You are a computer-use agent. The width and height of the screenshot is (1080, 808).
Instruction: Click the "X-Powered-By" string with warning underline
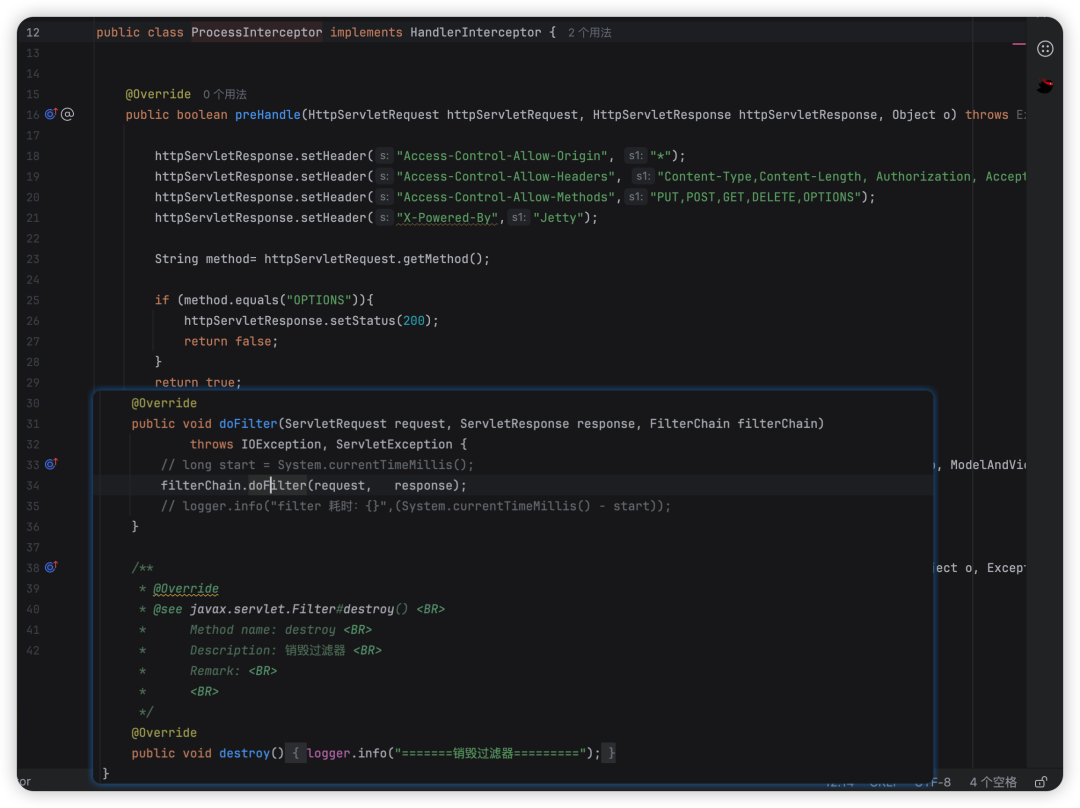point(446,218)
